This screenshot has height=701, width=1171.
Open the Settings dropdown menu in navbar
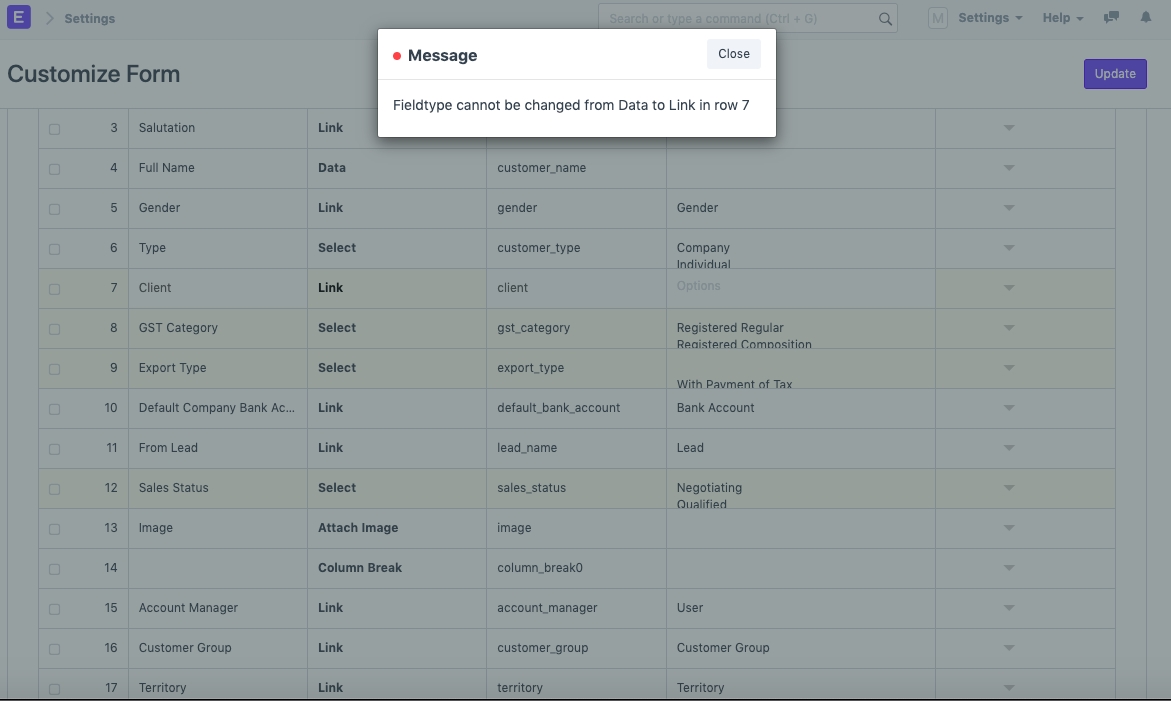pos(989,18)
